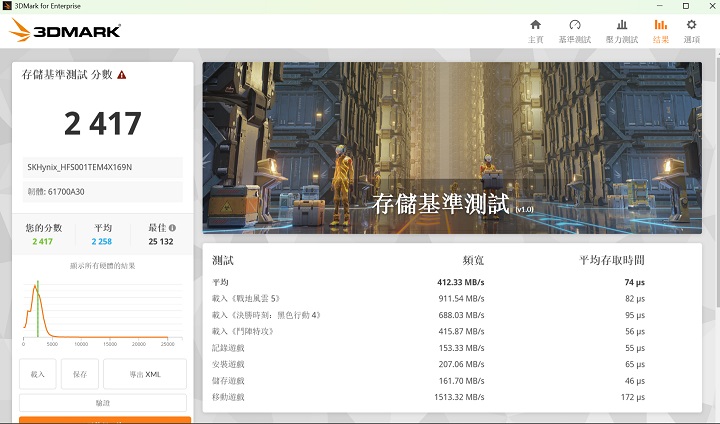The image size is (720, 424).
Task: Click the bandwidth (頻寬) column header
Action: 473,260
